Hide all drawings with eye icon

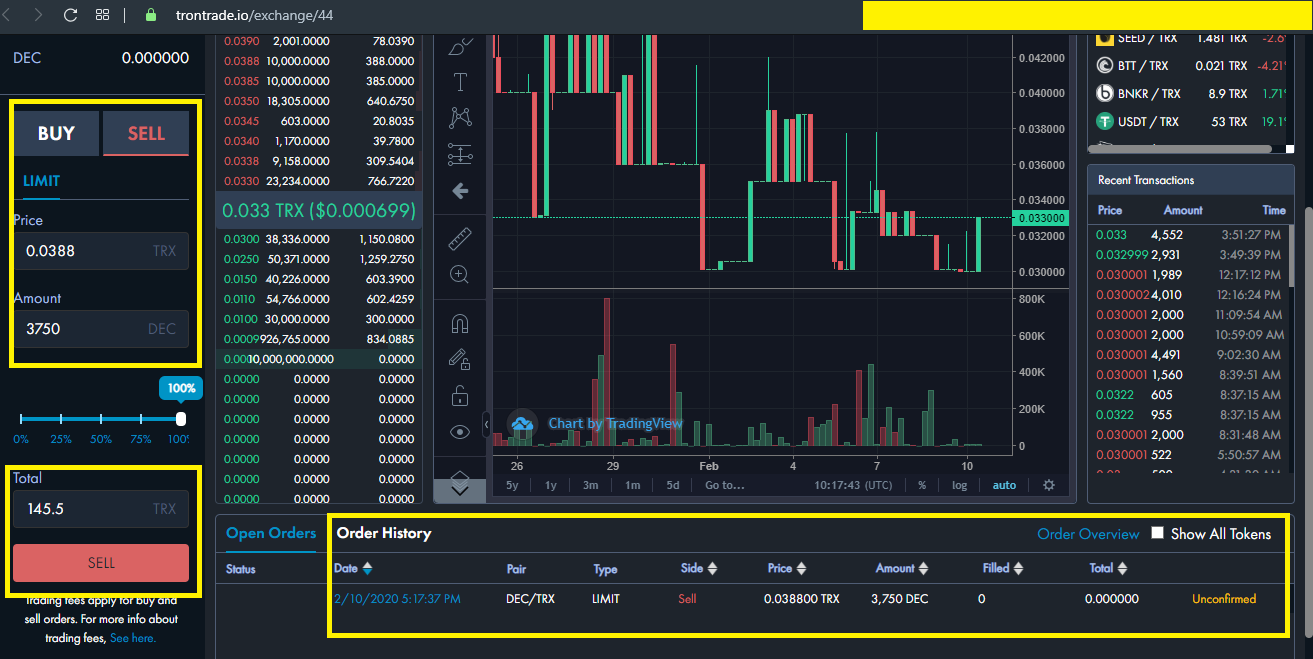click(x=460, y=432)
